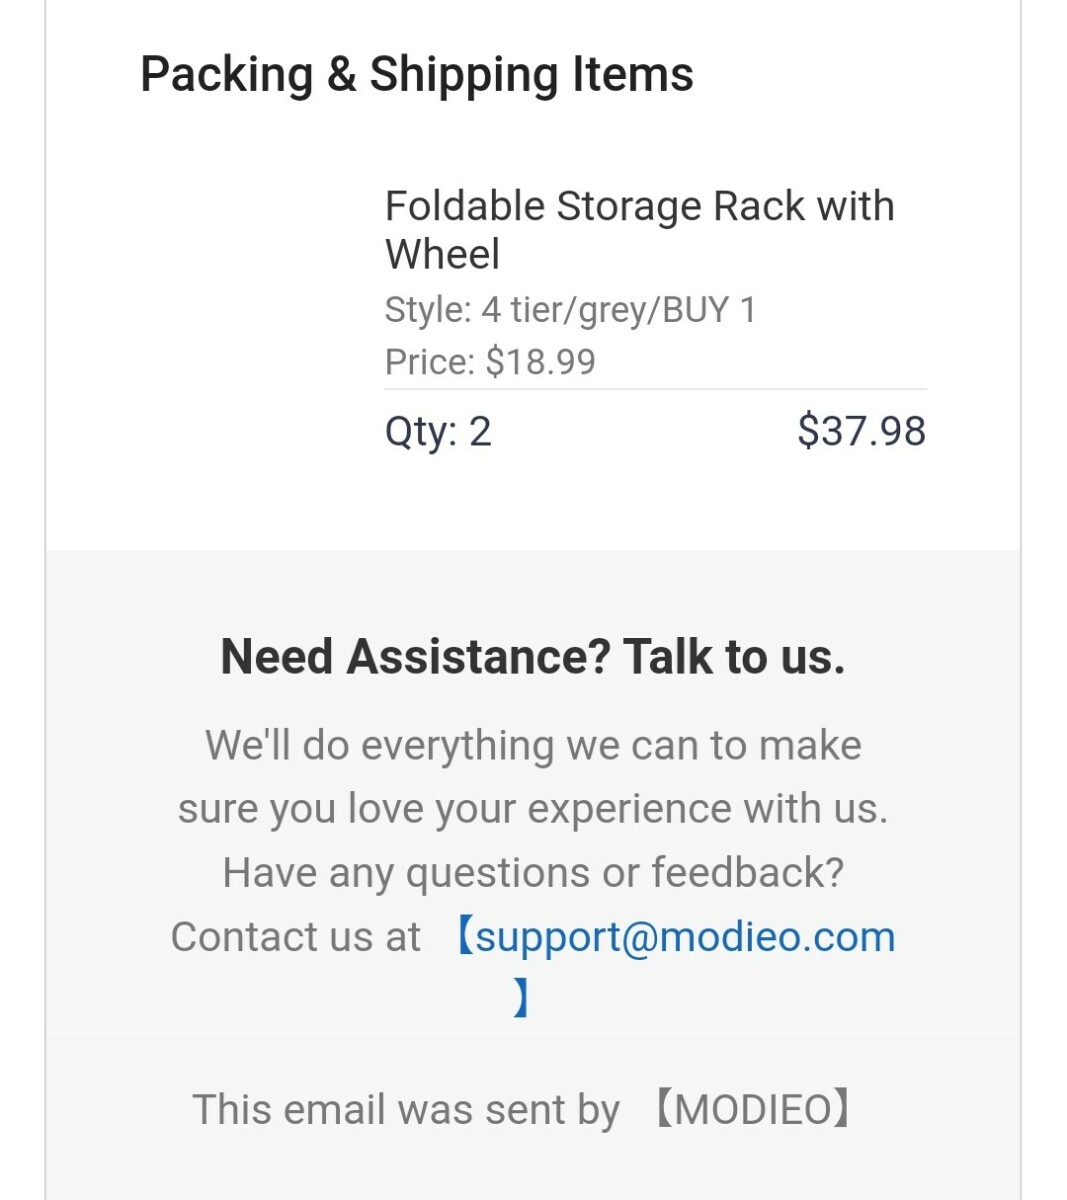This screenshot has height=1200, width=1067.
Task: Select the Foldable Storage Rack product title
Action: tap(639, 207)
